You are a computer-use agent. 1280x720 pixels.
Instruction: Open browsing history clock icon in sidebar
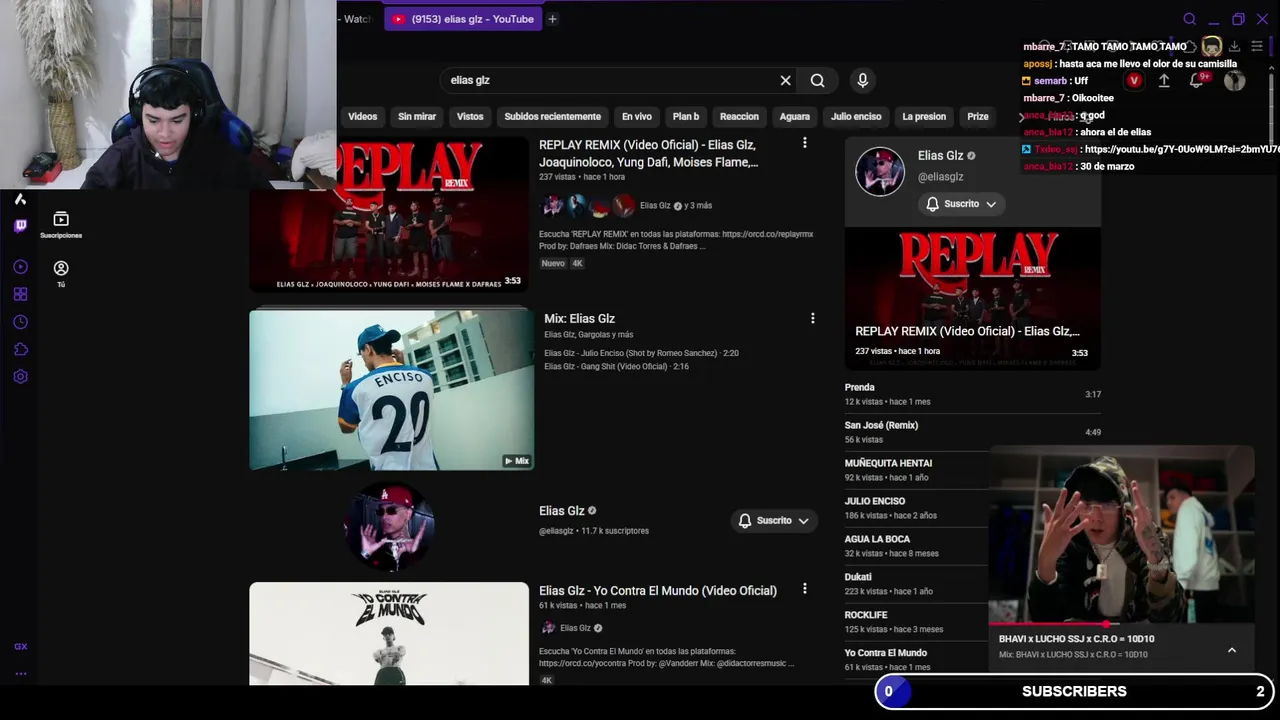point(20,322)
